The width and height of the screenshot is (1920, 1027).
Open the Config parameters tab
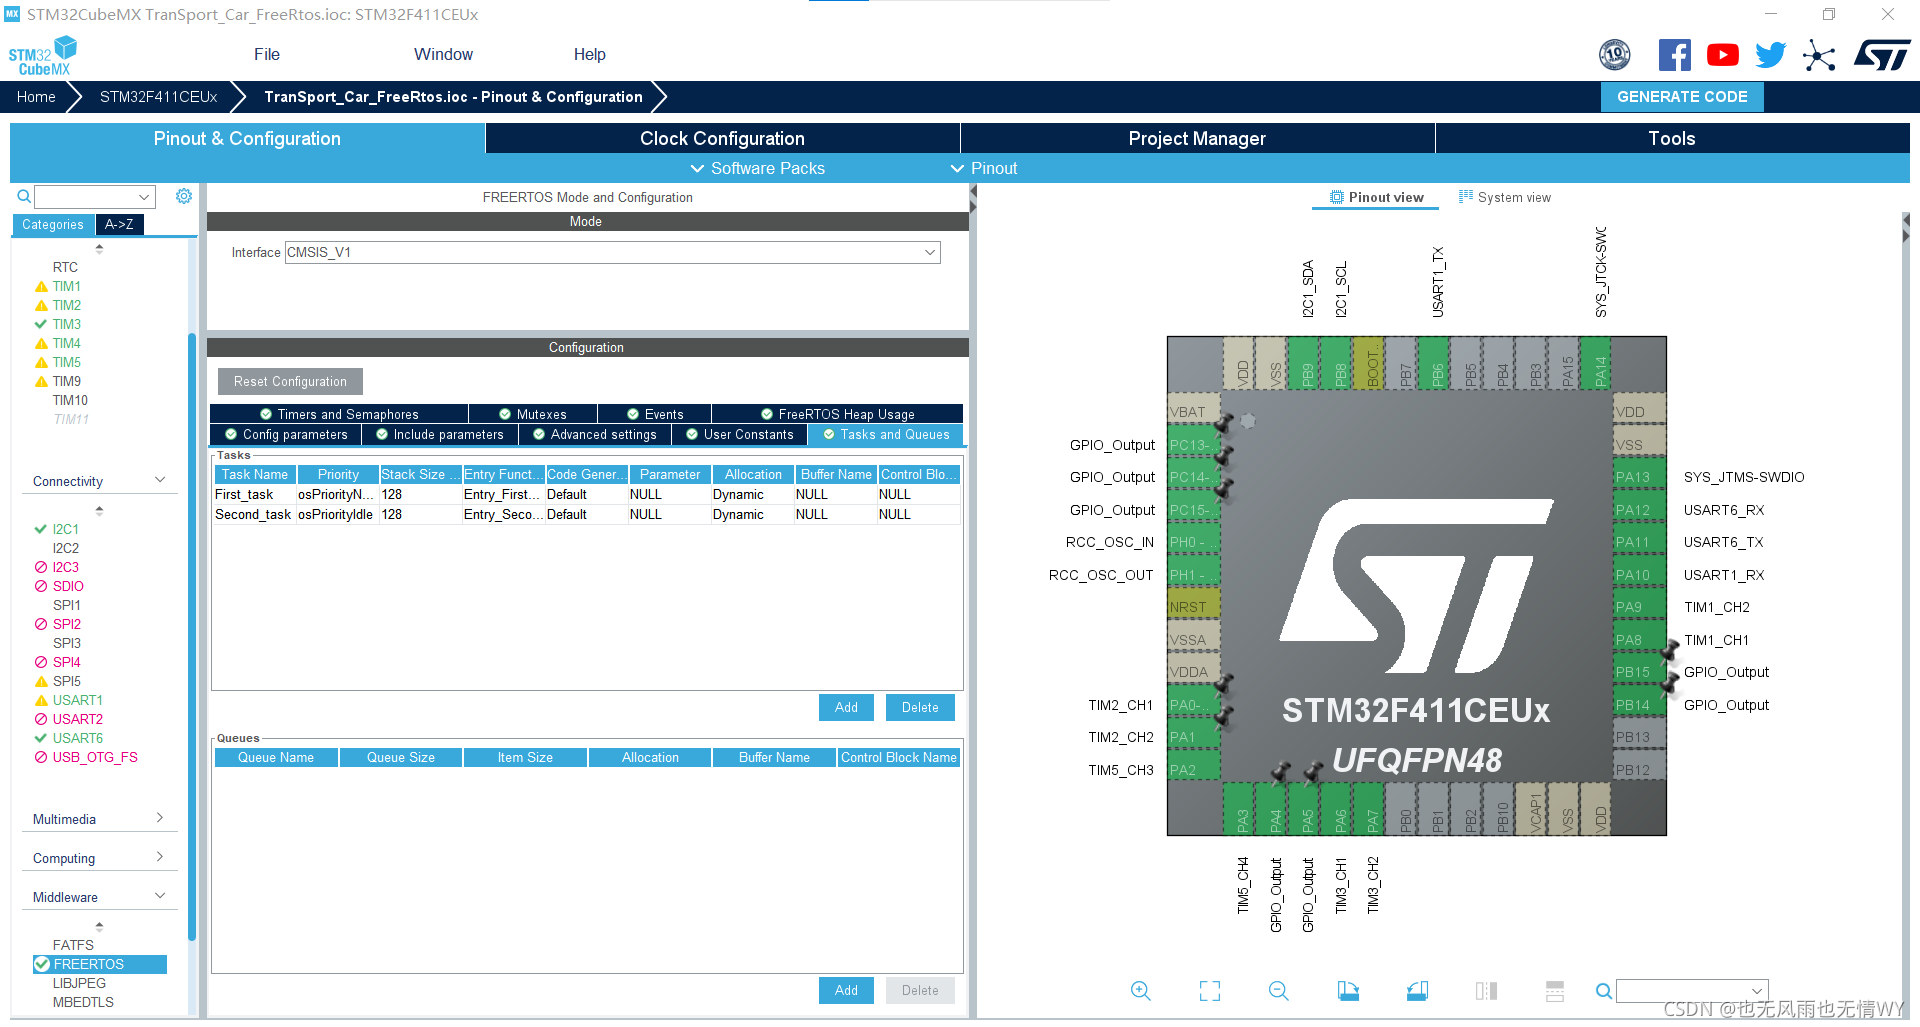[286, 434]
